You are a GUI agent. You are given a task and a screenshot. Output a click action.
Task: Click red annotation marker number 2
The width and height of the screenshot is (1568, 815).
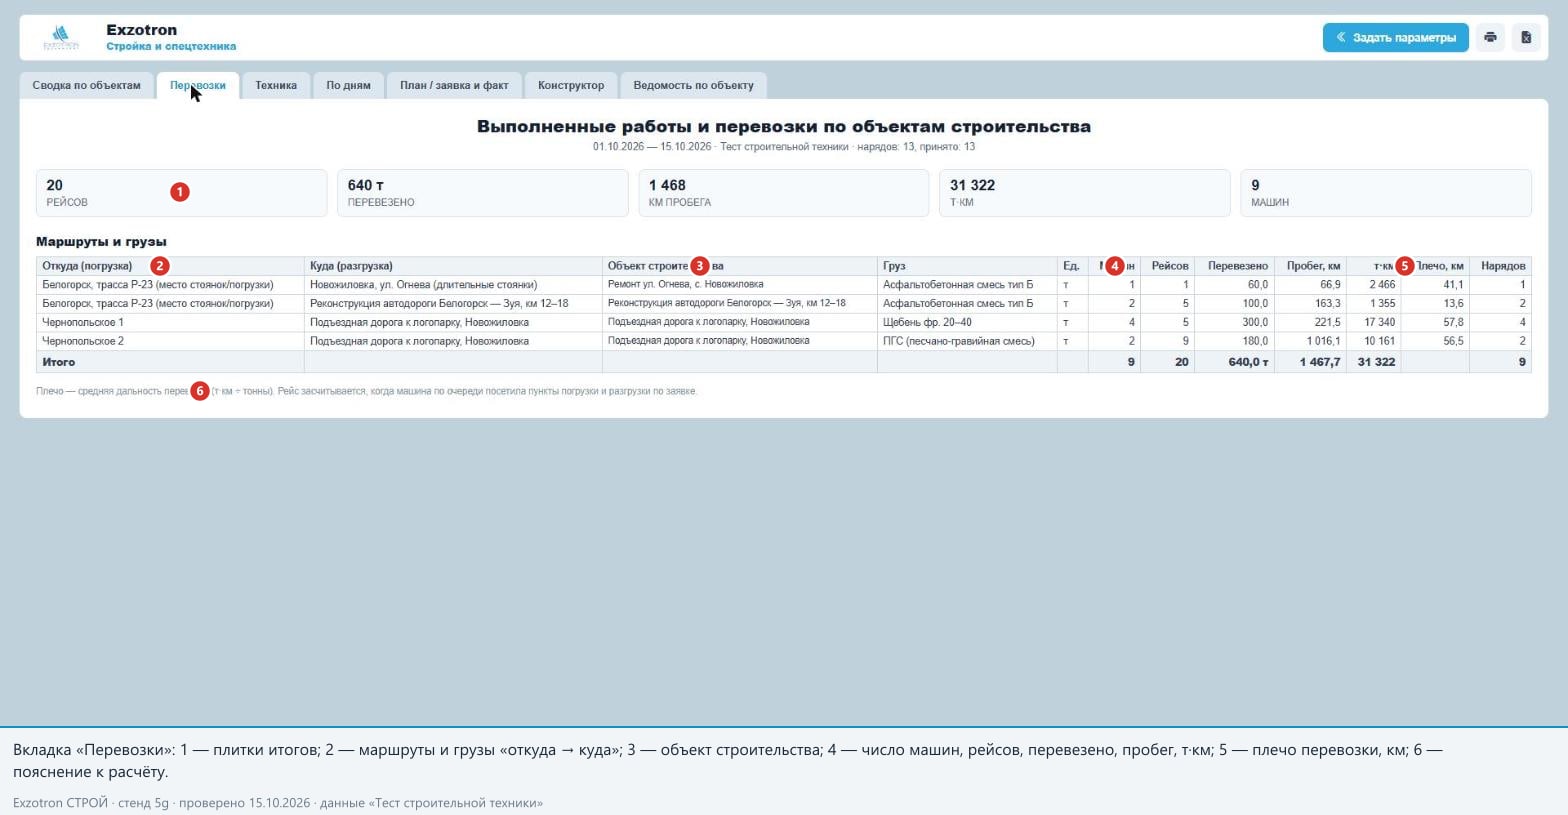pos(160,266)
